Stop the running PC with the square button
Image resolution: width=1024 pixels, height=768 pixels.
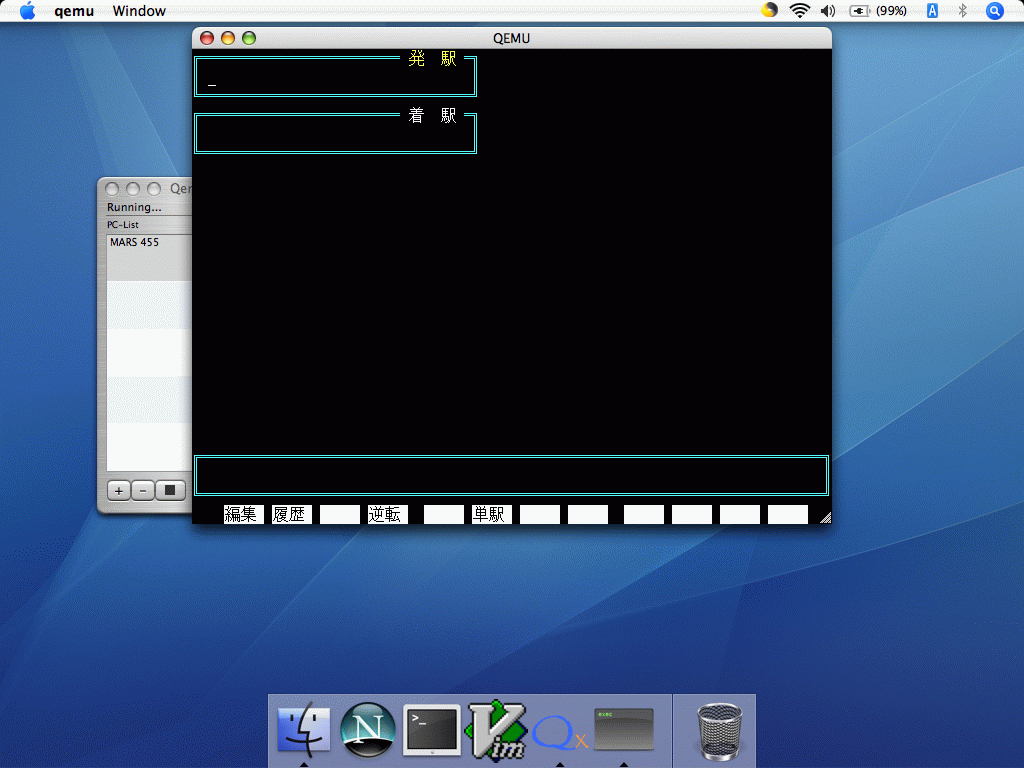pyautogui.click(x=170, y=490)
